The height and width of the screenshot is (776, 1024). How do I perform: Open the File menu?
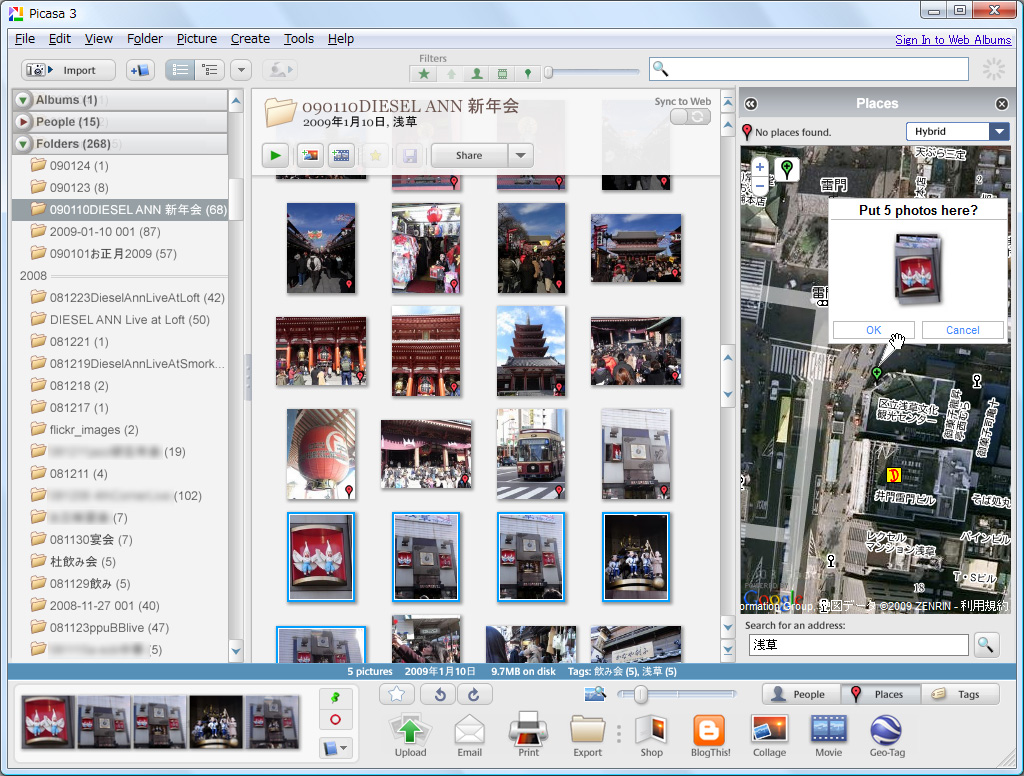25,39
